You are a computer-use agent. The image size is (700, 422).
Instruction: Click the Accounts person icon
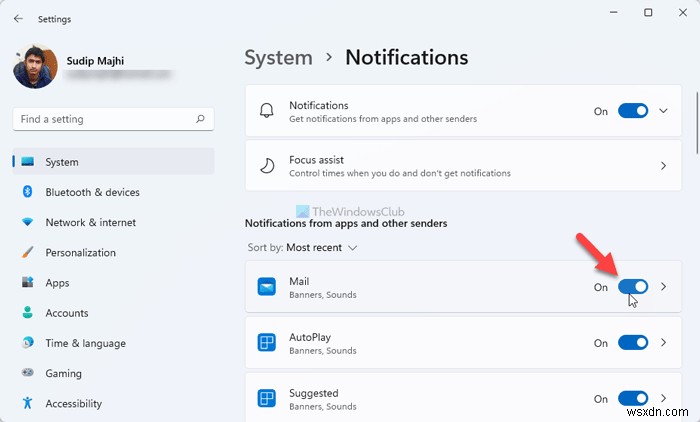point(28,312)
